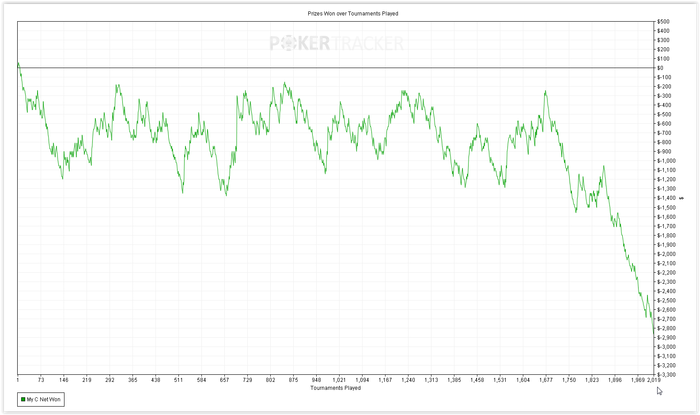Click the x-axis value 802
700x415 pixels.
pyautogui.click(x=270, y=380)
